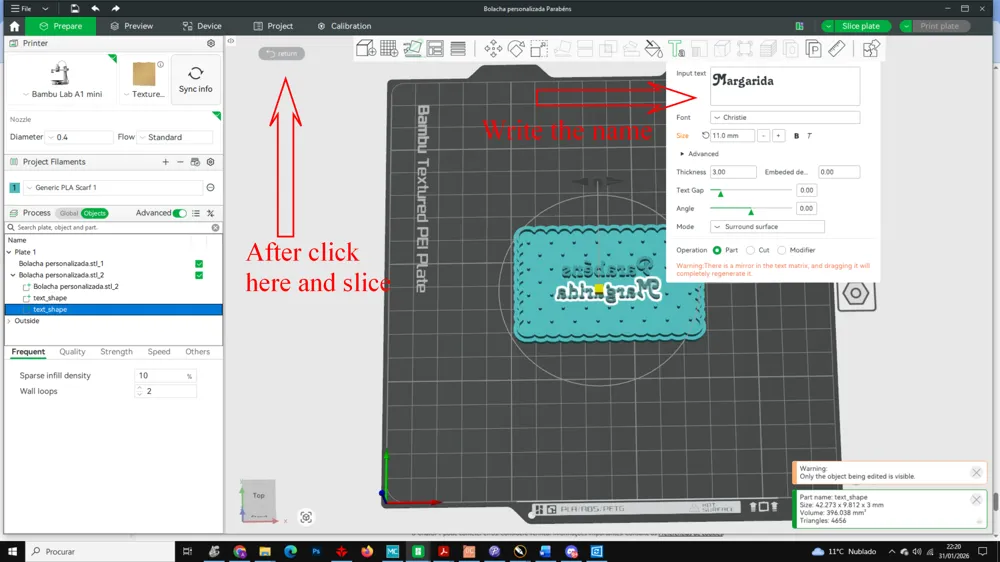The image size is (1000, 562).
Task: Toggle checkbox for Bolacha personalizada.stl_1
Action: tap(199, 263)
